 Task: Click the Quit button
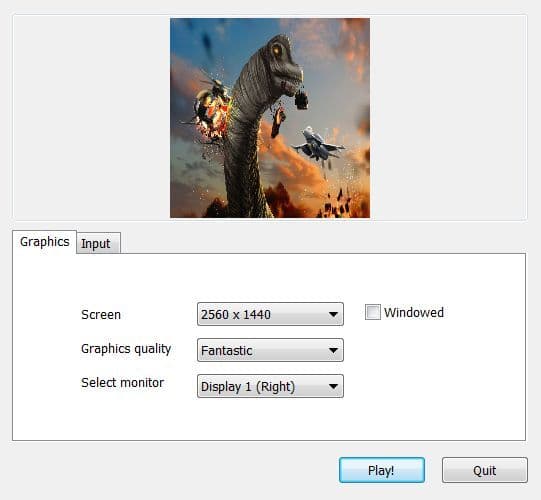484,470
